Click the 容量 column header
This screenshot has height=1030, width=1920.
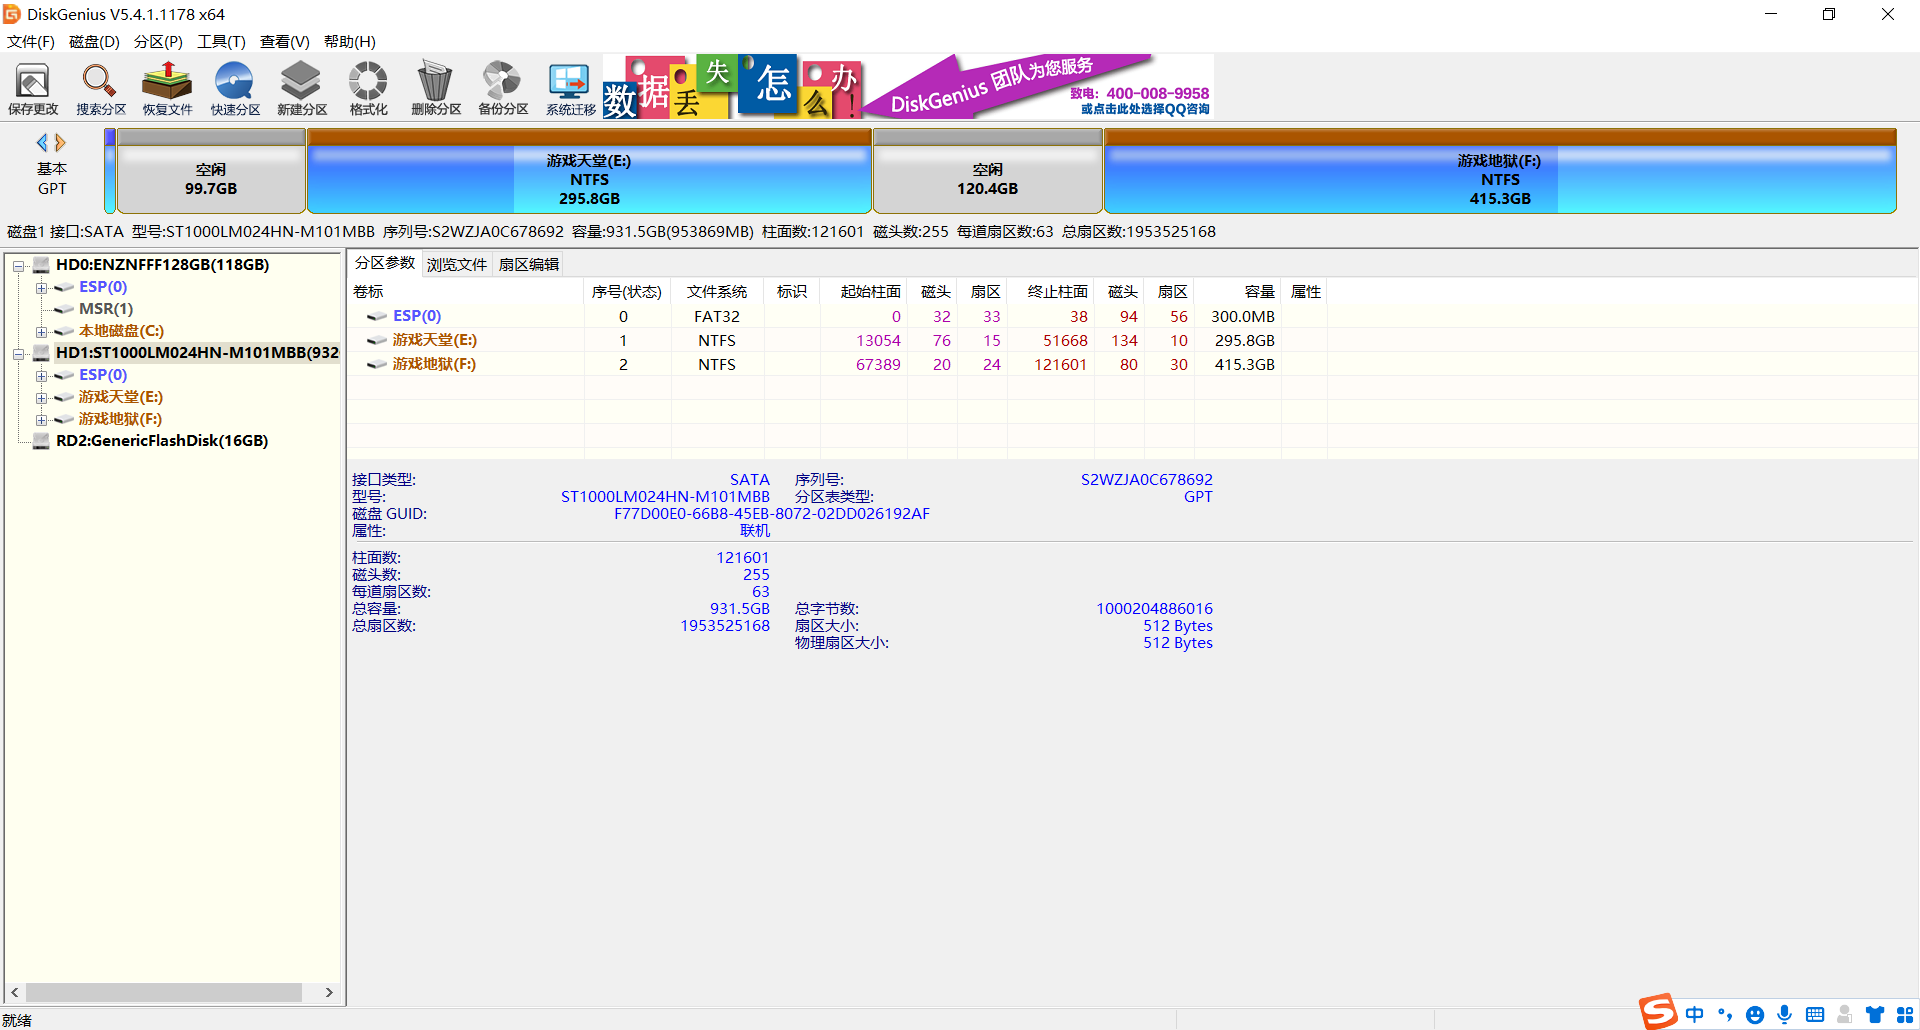tap(1237, 292)
